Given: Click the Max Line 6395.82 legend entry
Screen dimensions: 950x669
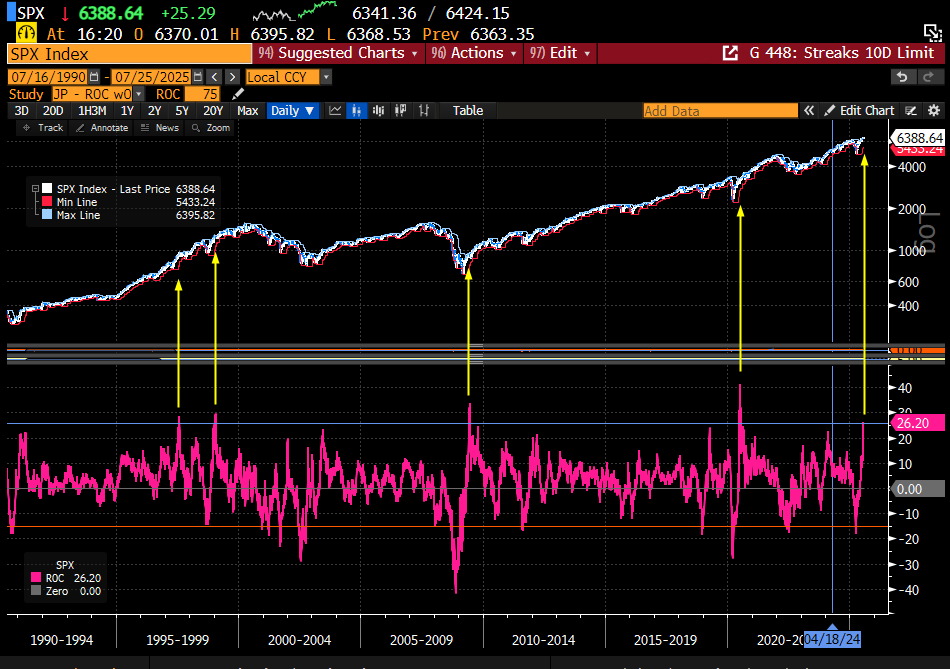Looking at the screenshot, I should (128, 215).
